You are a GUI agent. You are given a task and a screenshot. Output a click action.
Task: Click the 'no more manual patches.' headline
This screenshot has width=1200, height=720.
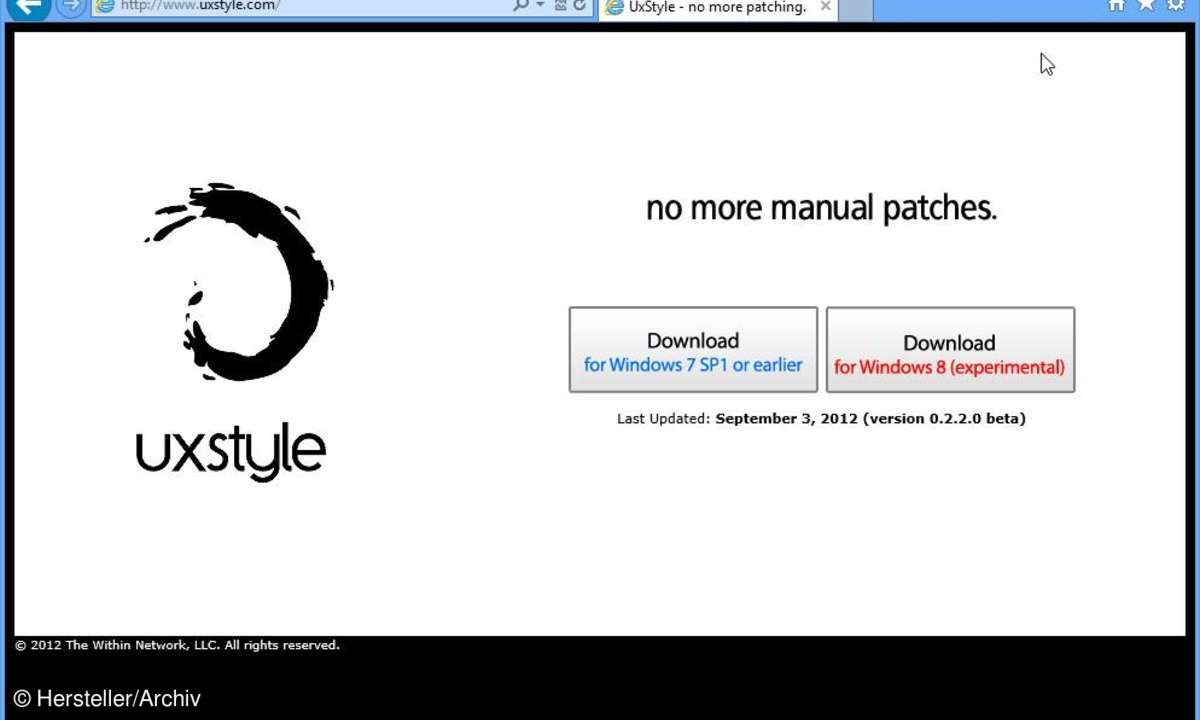point(821,208)
